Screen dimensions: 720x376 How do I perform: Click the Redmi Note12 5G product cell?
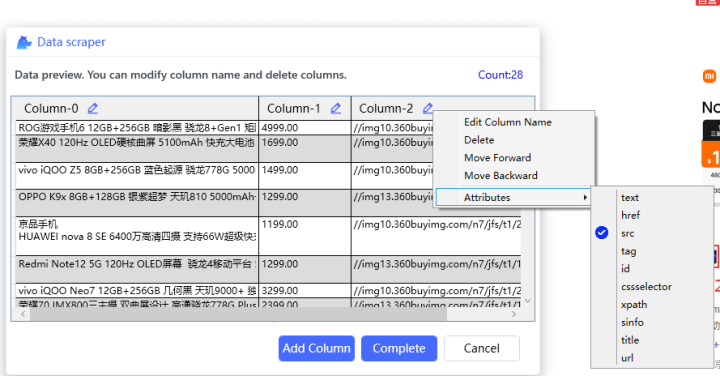point(137,269)
